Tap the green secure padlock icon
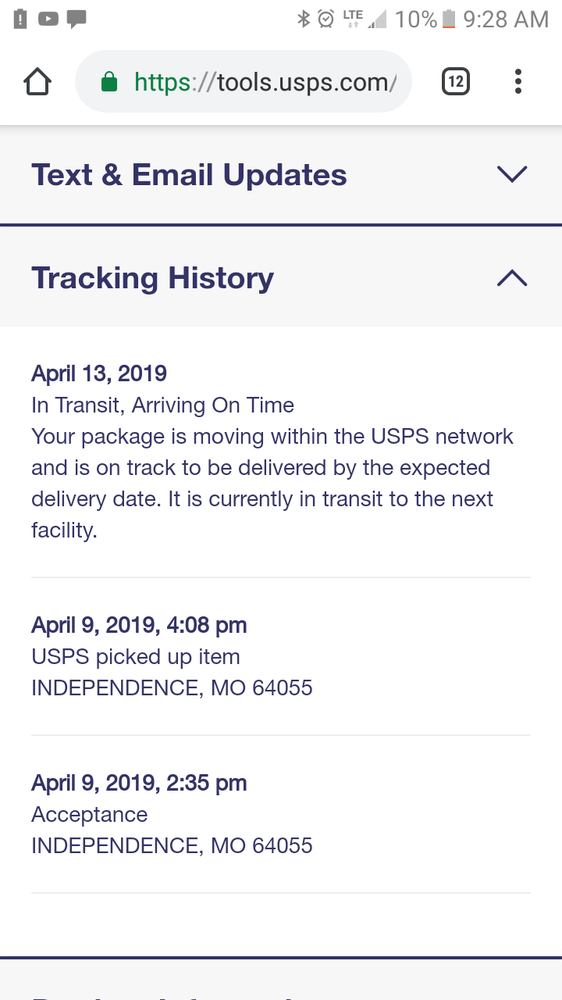 point(109,82)
